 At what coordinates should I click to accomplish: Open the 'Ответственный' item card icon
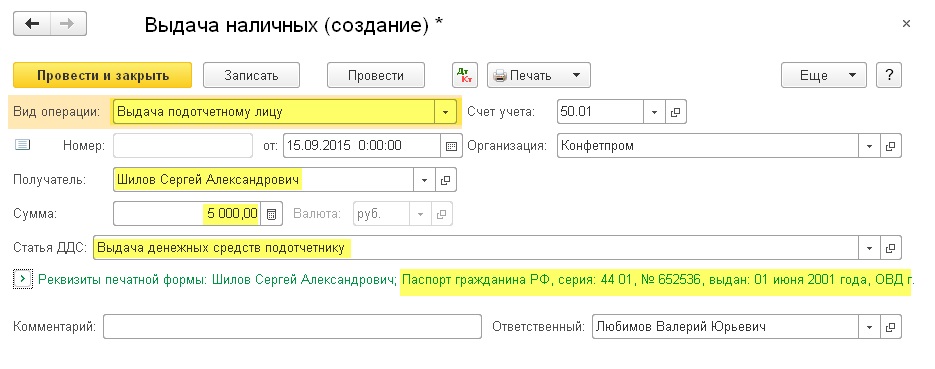coord(890,327)
